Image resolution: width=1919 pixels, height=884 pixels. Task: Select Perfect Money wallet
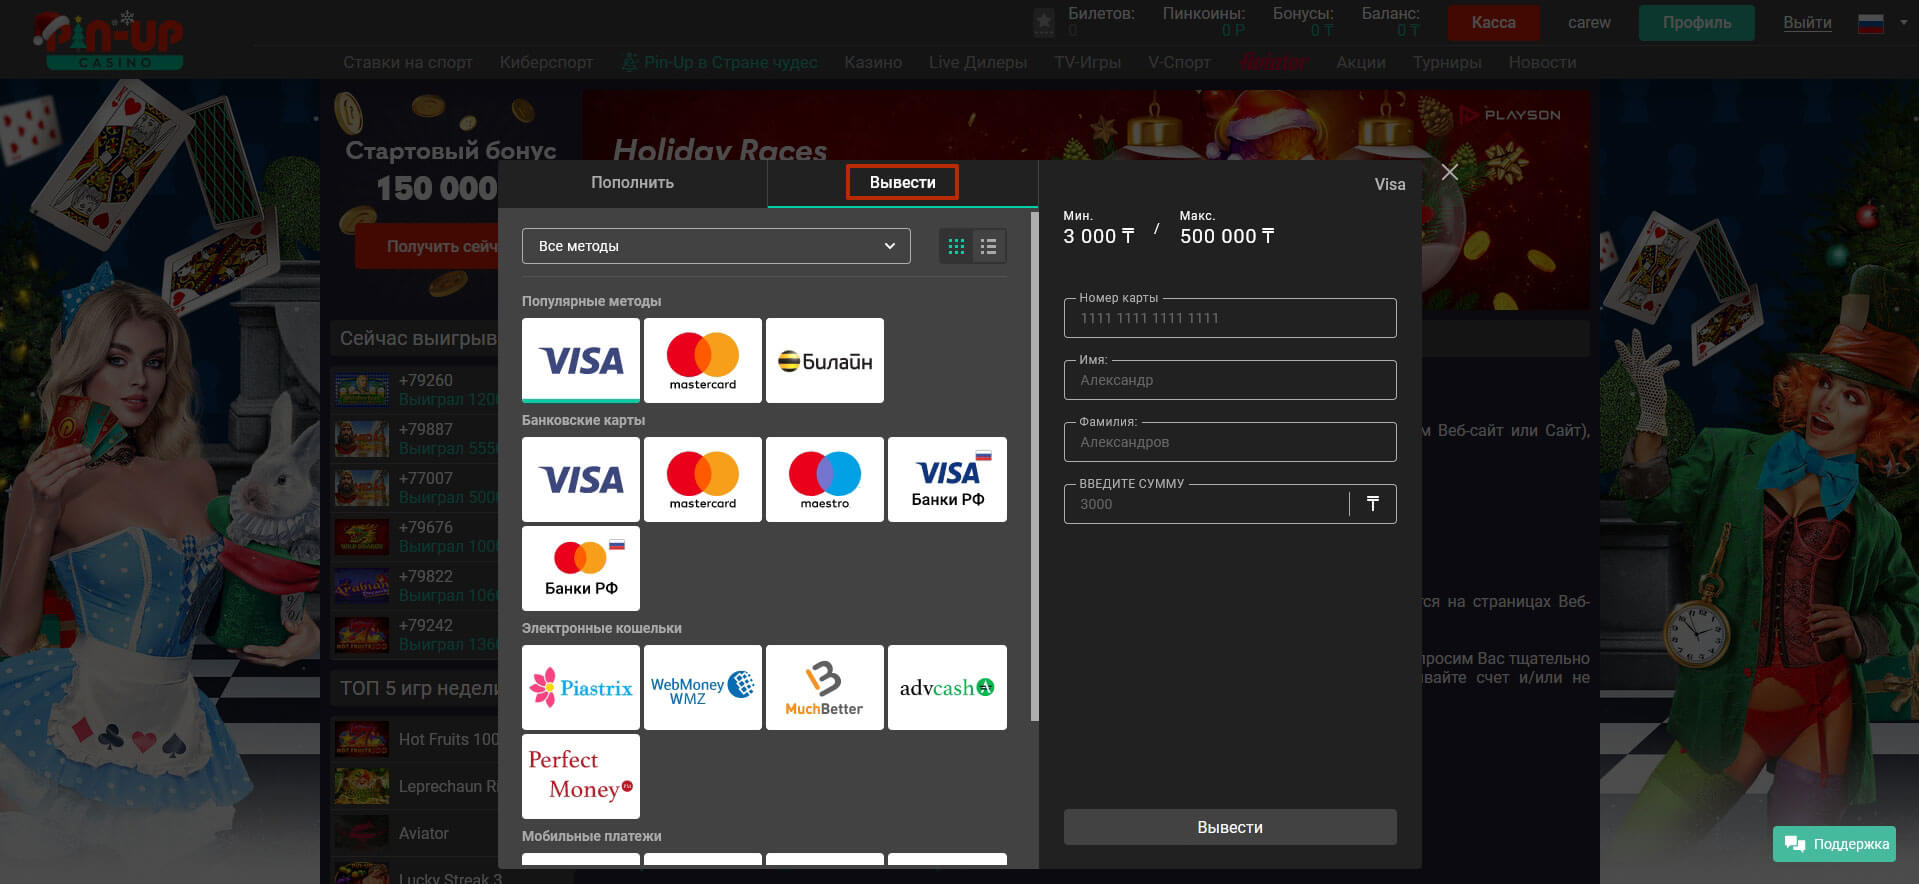580,776
